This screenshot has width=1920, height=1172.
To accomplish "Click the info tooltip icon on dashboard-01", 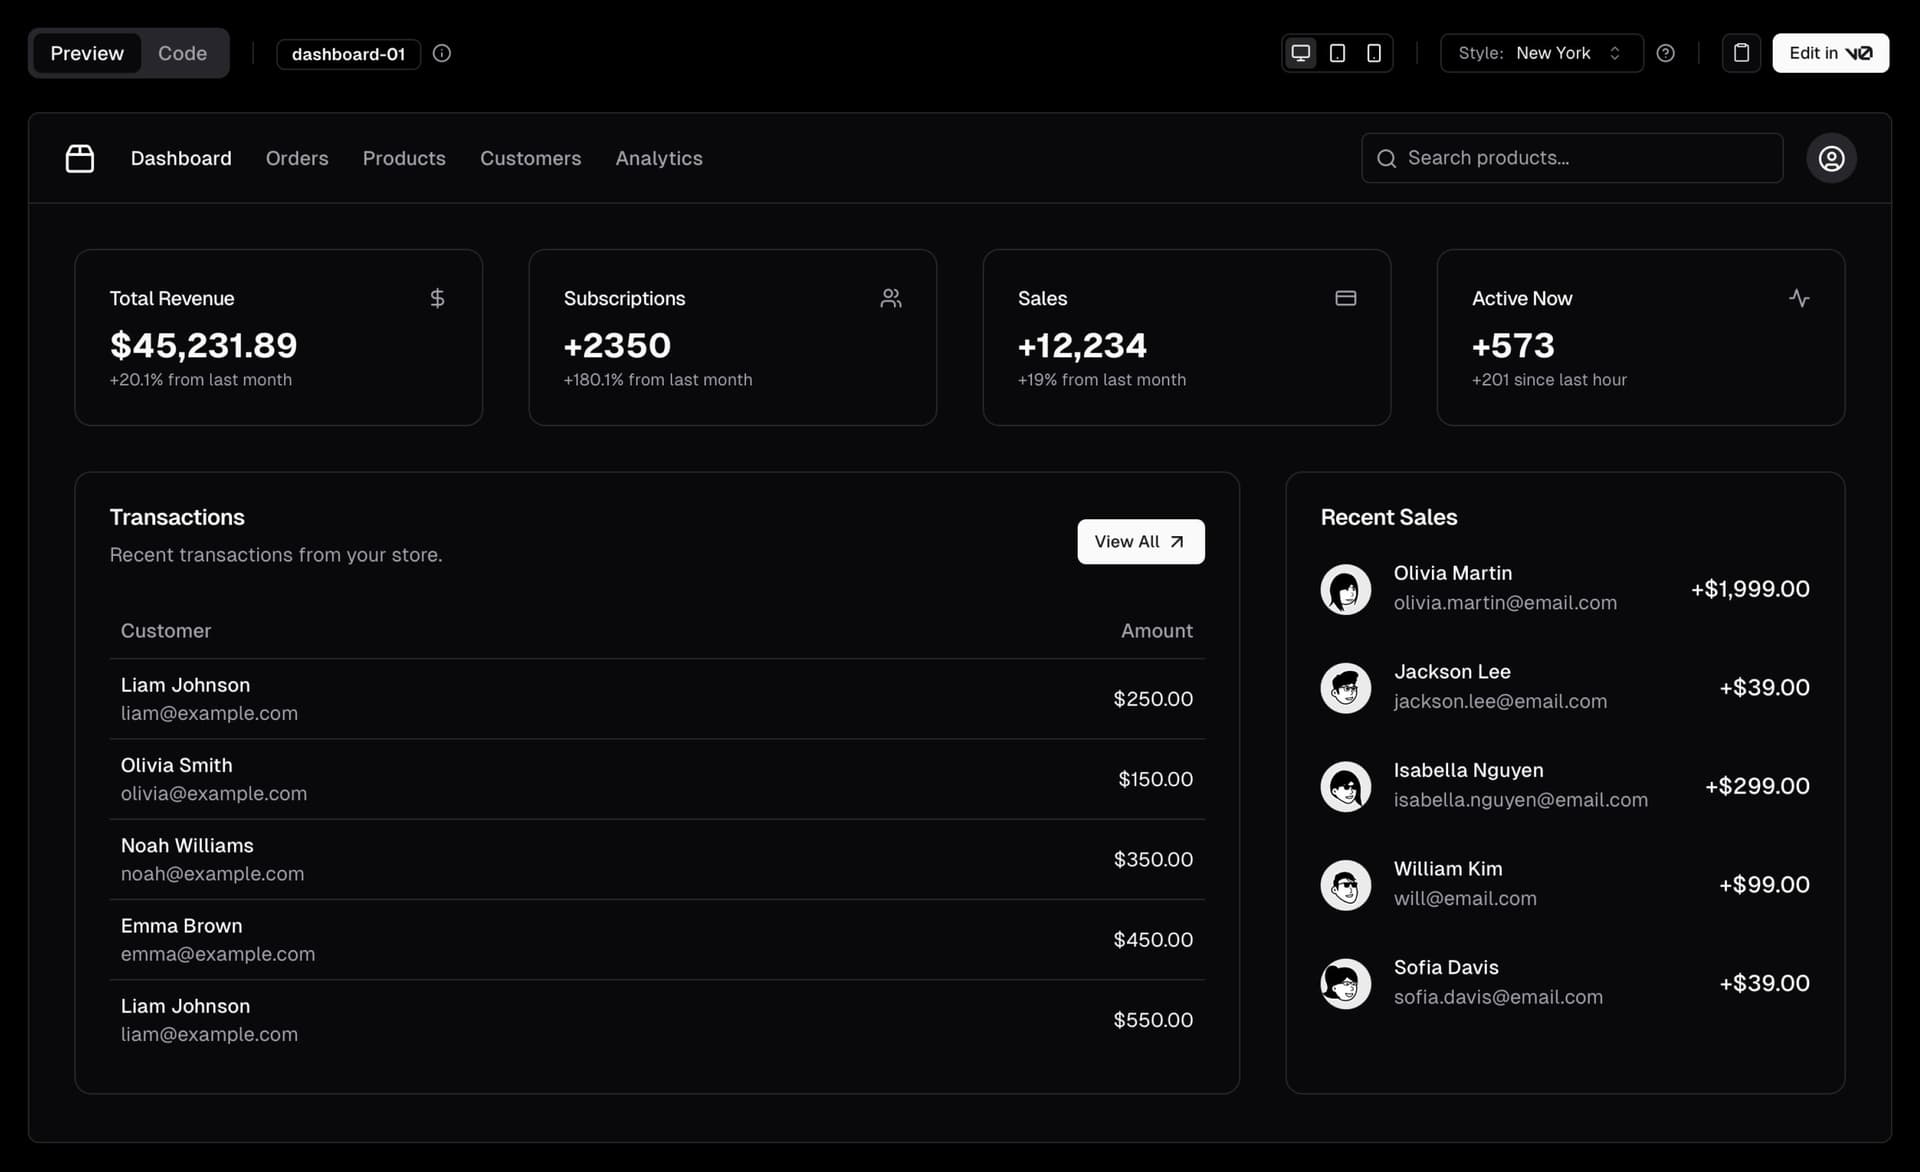I will [440, 52].
